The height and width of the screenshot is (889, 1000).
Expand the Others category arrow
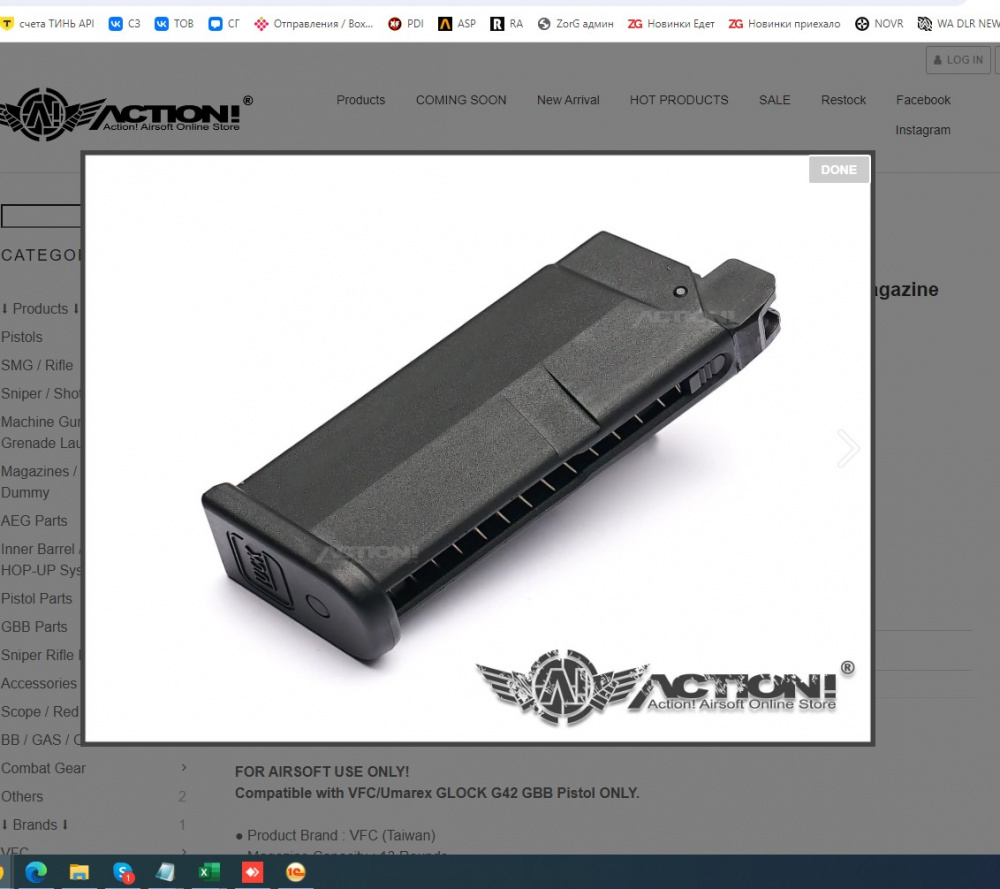(182, 797)
